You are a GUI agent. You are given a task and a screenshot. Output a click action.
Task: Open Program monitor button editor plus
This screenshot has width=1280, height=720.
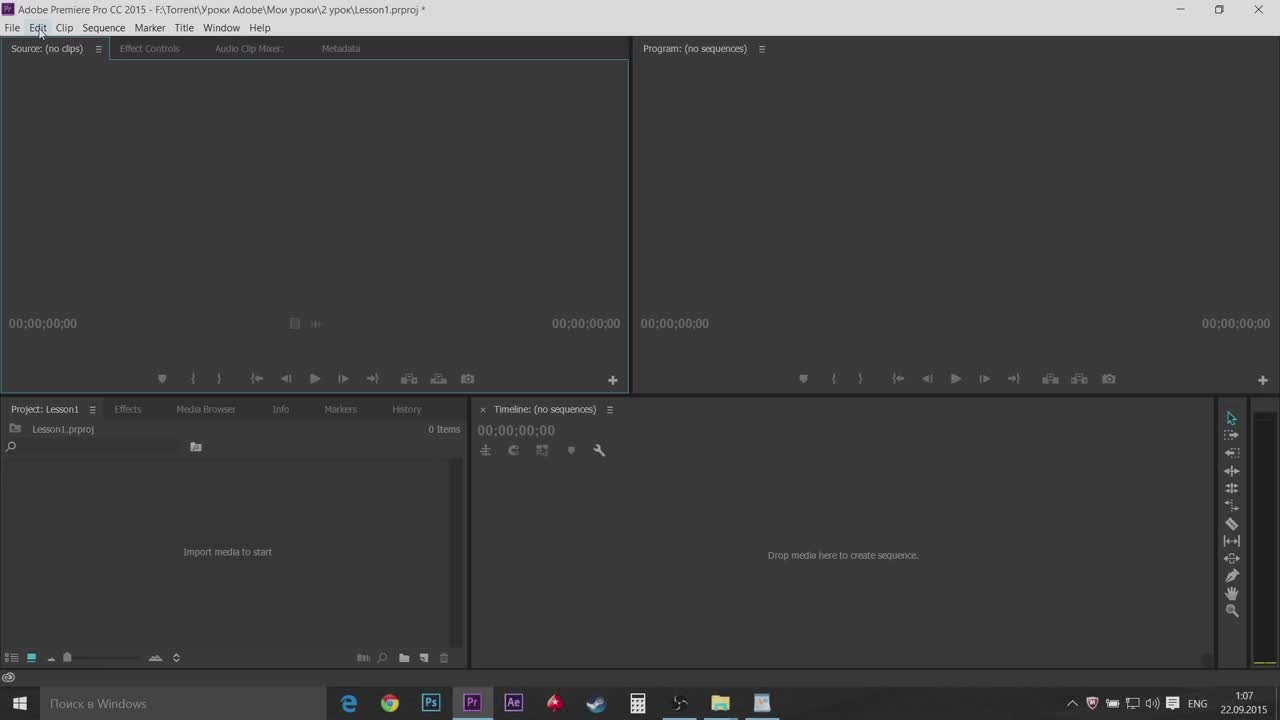click(1263, 380)
